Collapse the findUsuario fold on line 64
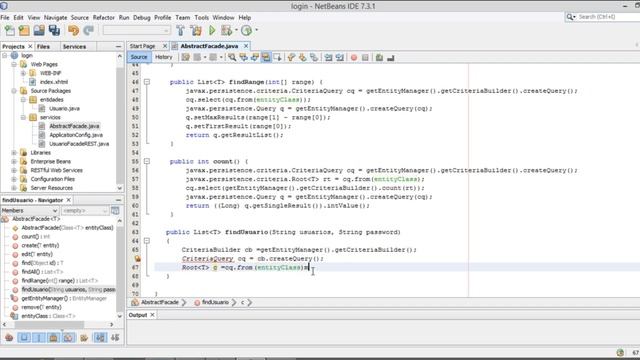Image resolution: width=640 pixels, height=360 pixels. [147, 241]
